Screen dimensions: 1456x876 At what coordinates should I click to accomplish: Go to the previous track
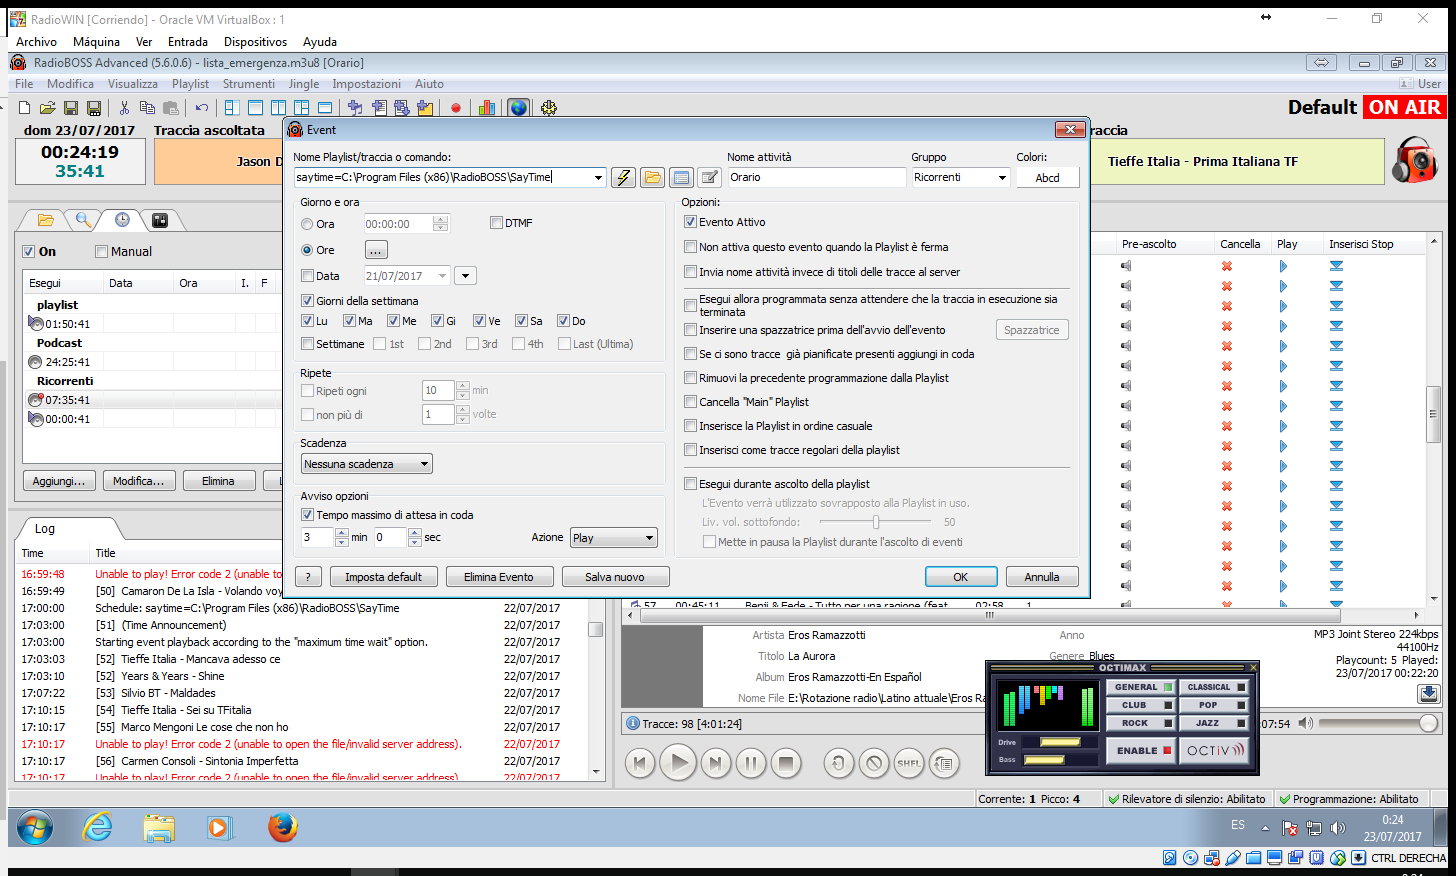click(x=640, y=764)
